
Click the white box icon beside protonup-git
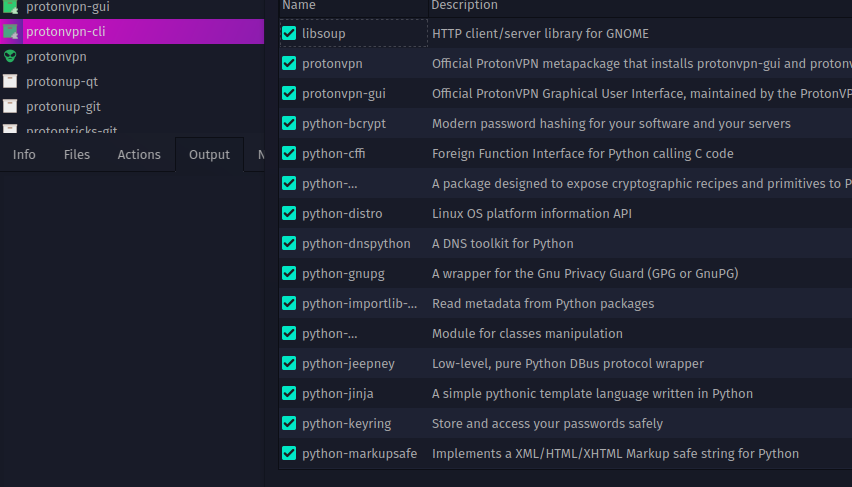pos(10,106)
